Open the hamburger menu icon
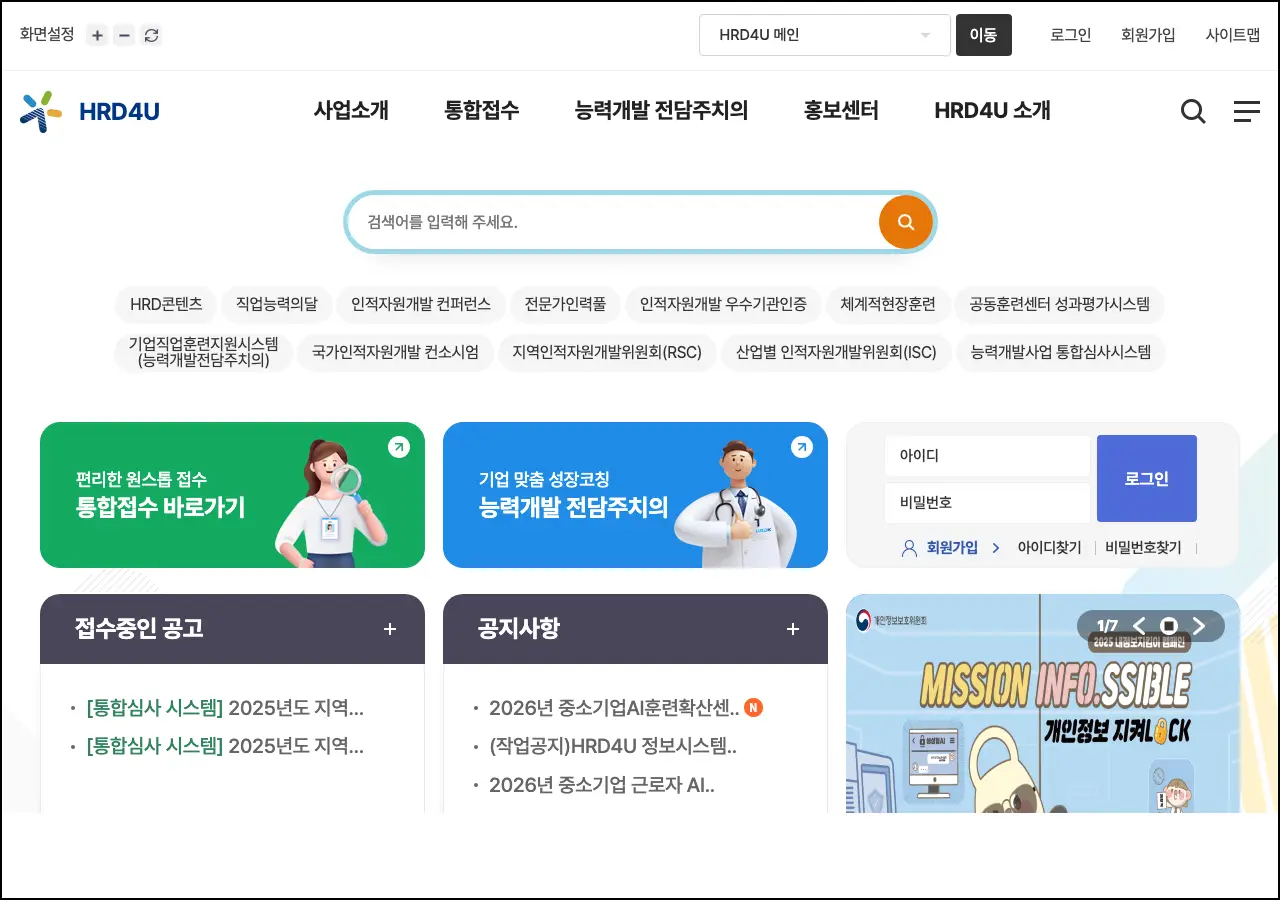Viewport: 1280px width, 900px height. (x=1247, y=111)
